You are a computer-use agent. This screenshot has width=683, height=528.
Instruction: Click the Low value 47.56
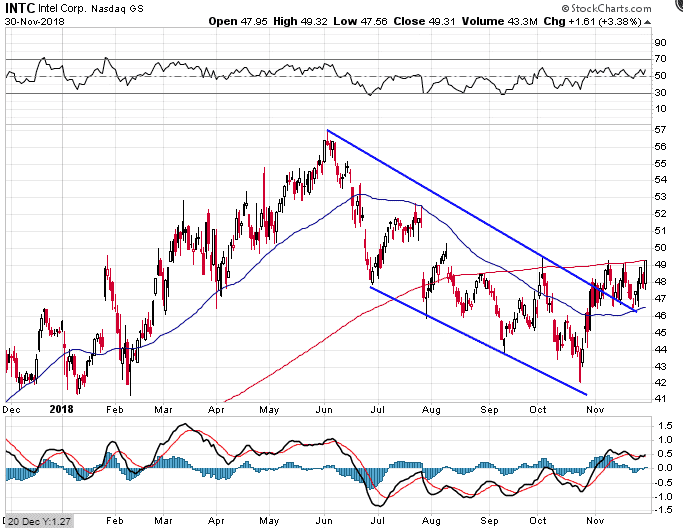point(373,21)
